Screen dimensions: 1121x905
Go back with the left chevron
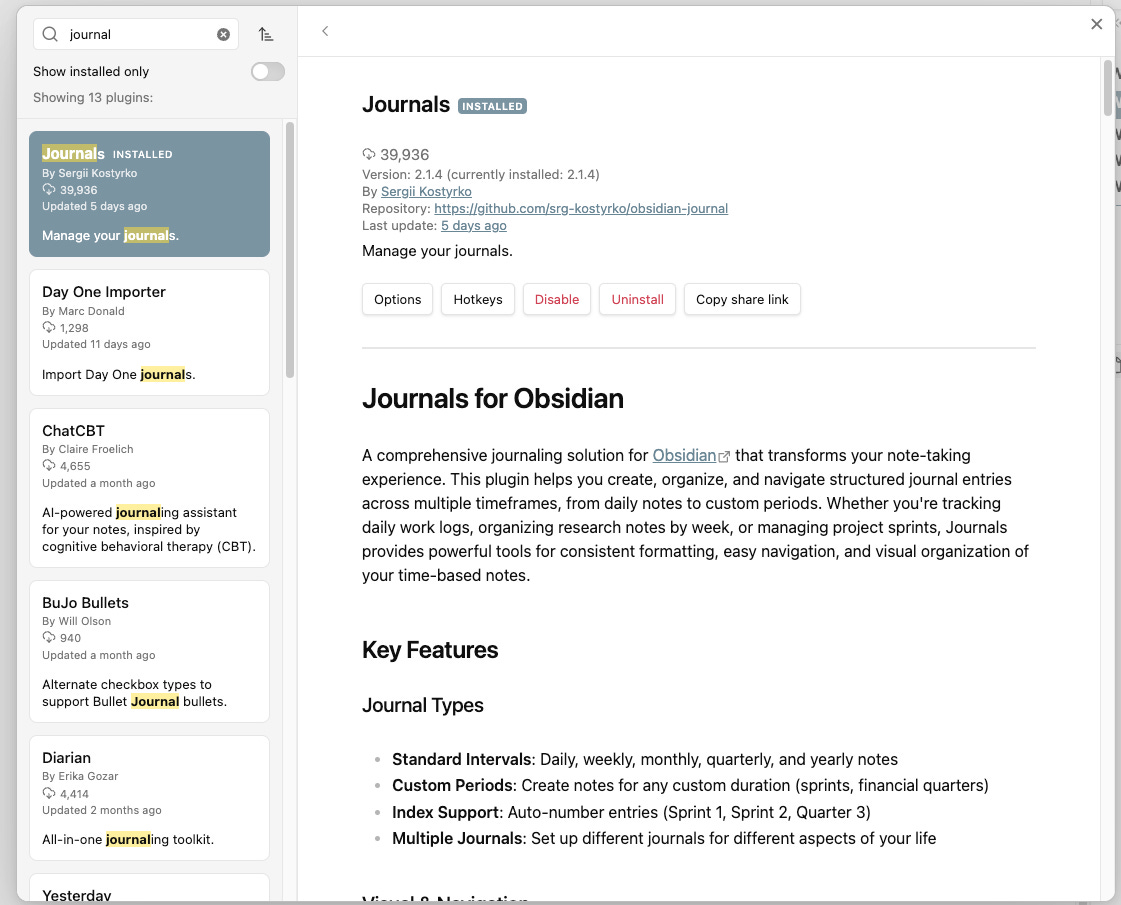point(325,31)
